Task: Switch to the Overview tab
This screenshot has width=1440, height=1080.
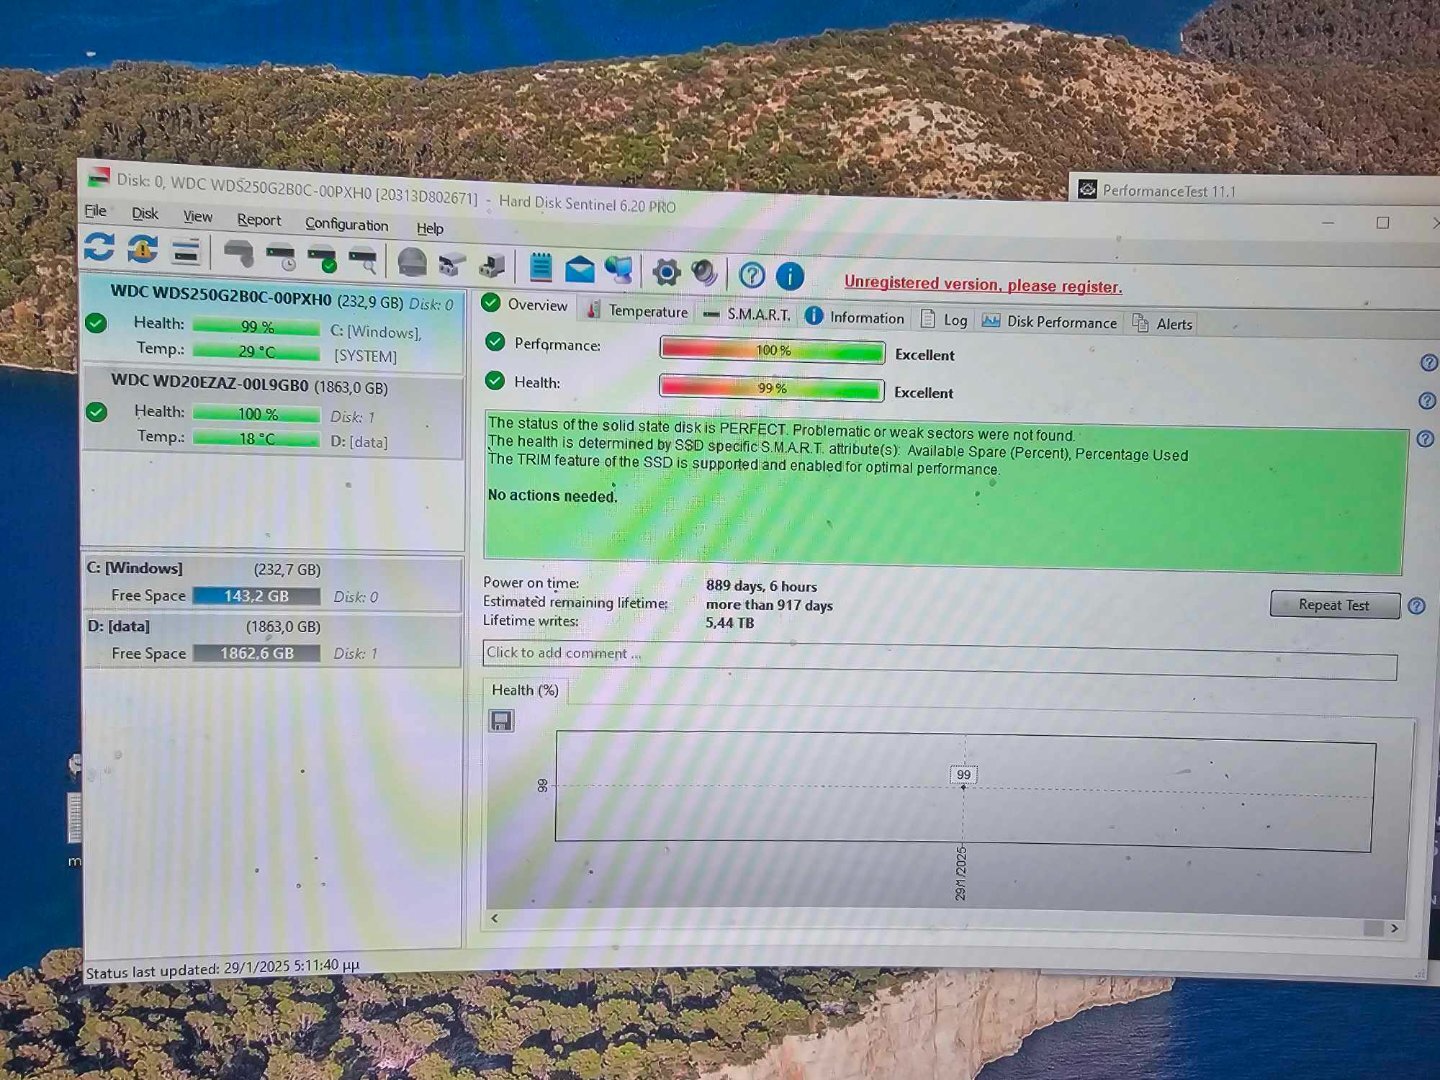Action: tap(526, 304)
